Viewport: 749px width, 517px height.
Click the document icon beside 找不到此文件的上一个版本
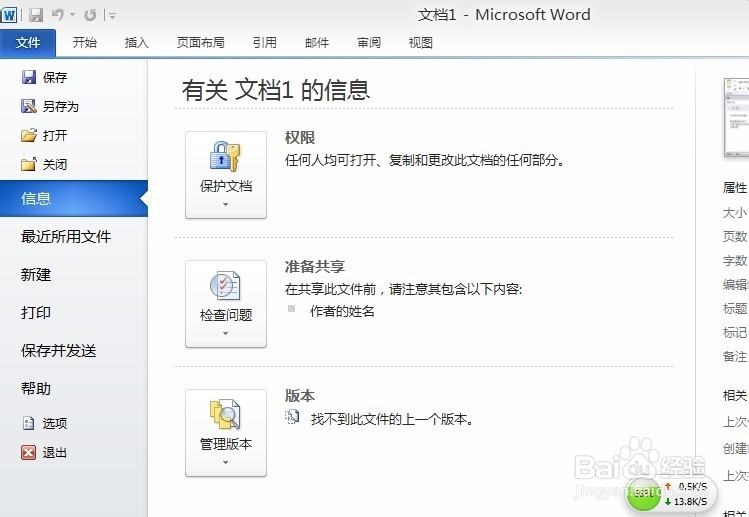pyautogui.click(x=292, y=417)
